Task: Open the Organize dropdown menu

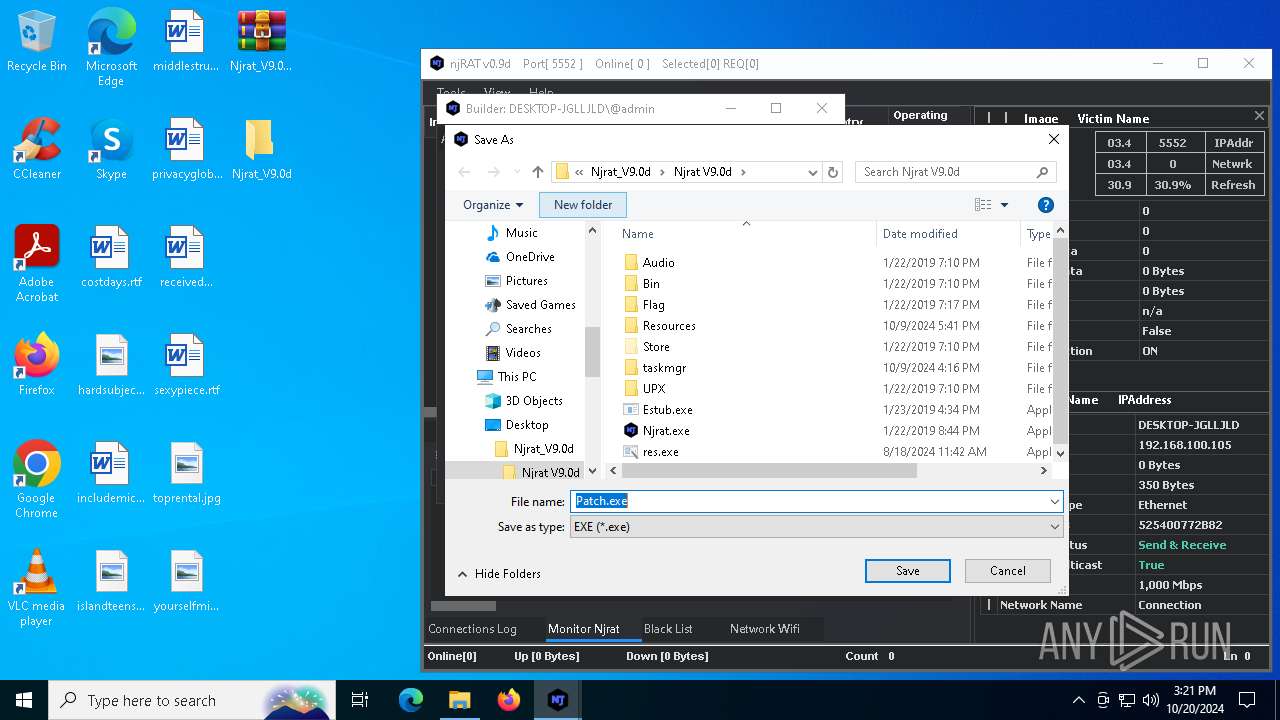Action: coord(493,205)
